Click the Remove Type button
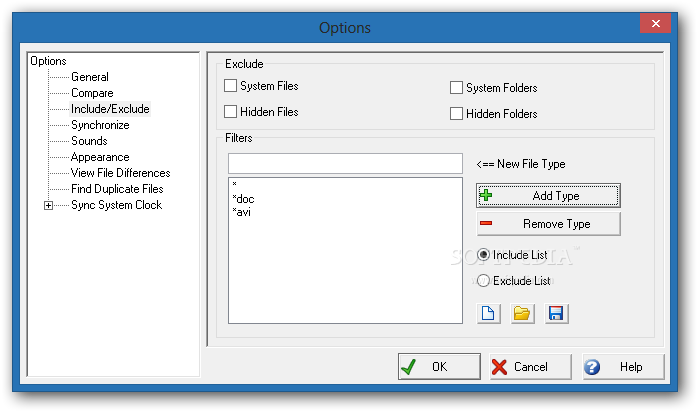 click(548, 223)
